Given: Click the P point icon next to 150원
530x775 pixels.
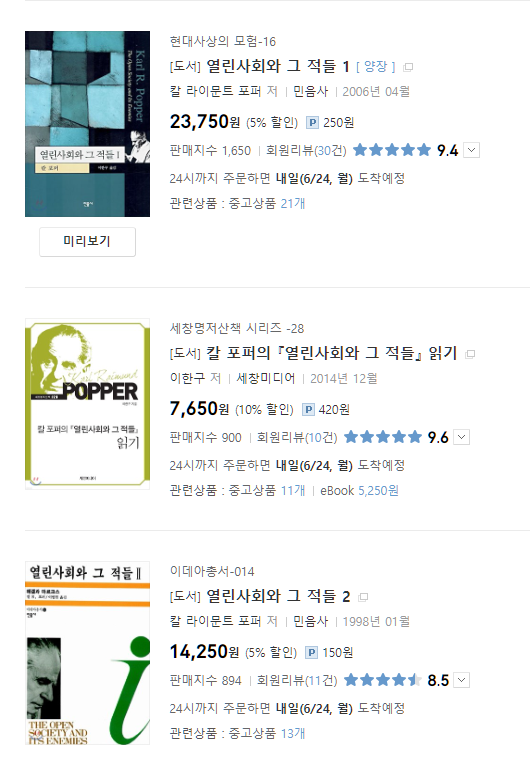Looking at the screenshot, I should [x=311, y=653].
